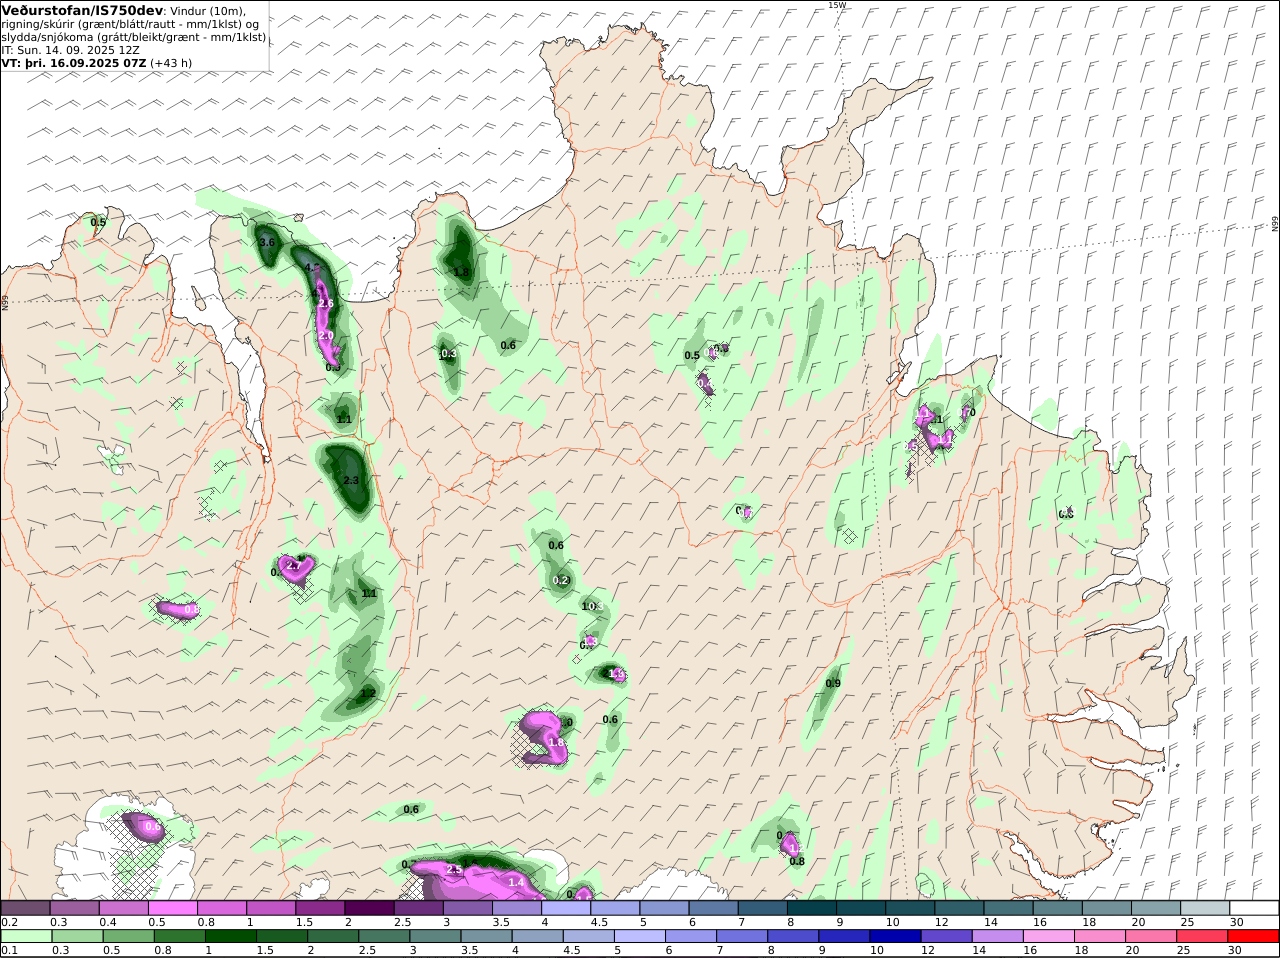Click the '(+43 h)' forecast offset text
This screenshot has width=1280, height=958.
(171, 62)
